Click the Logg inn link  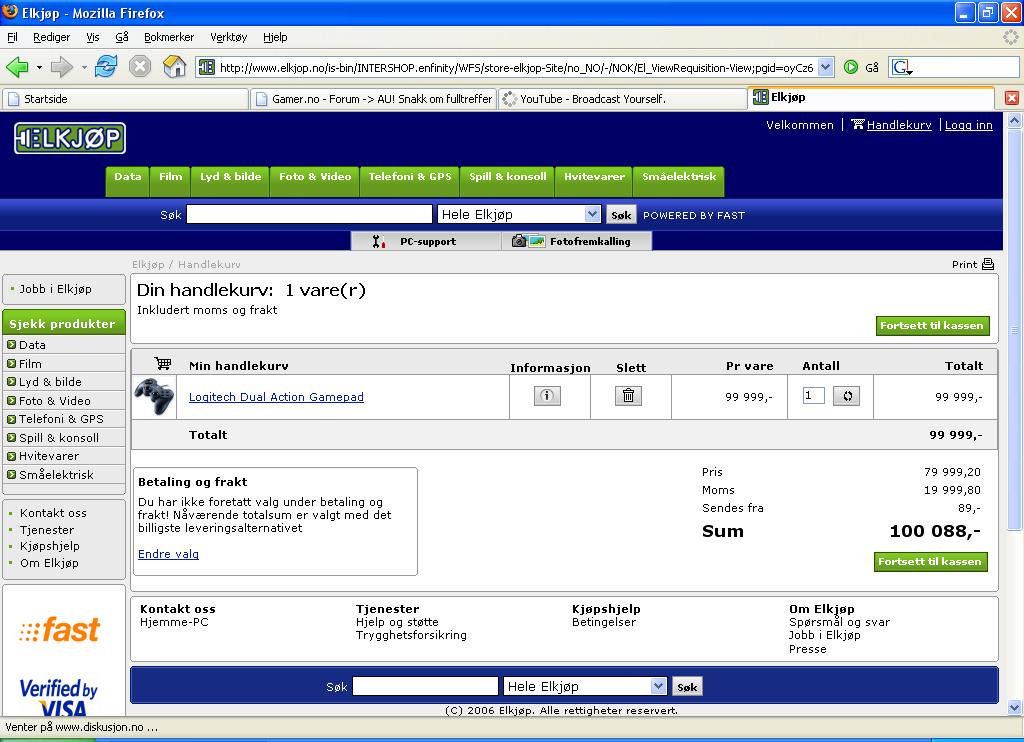click(x=968, y=125)
